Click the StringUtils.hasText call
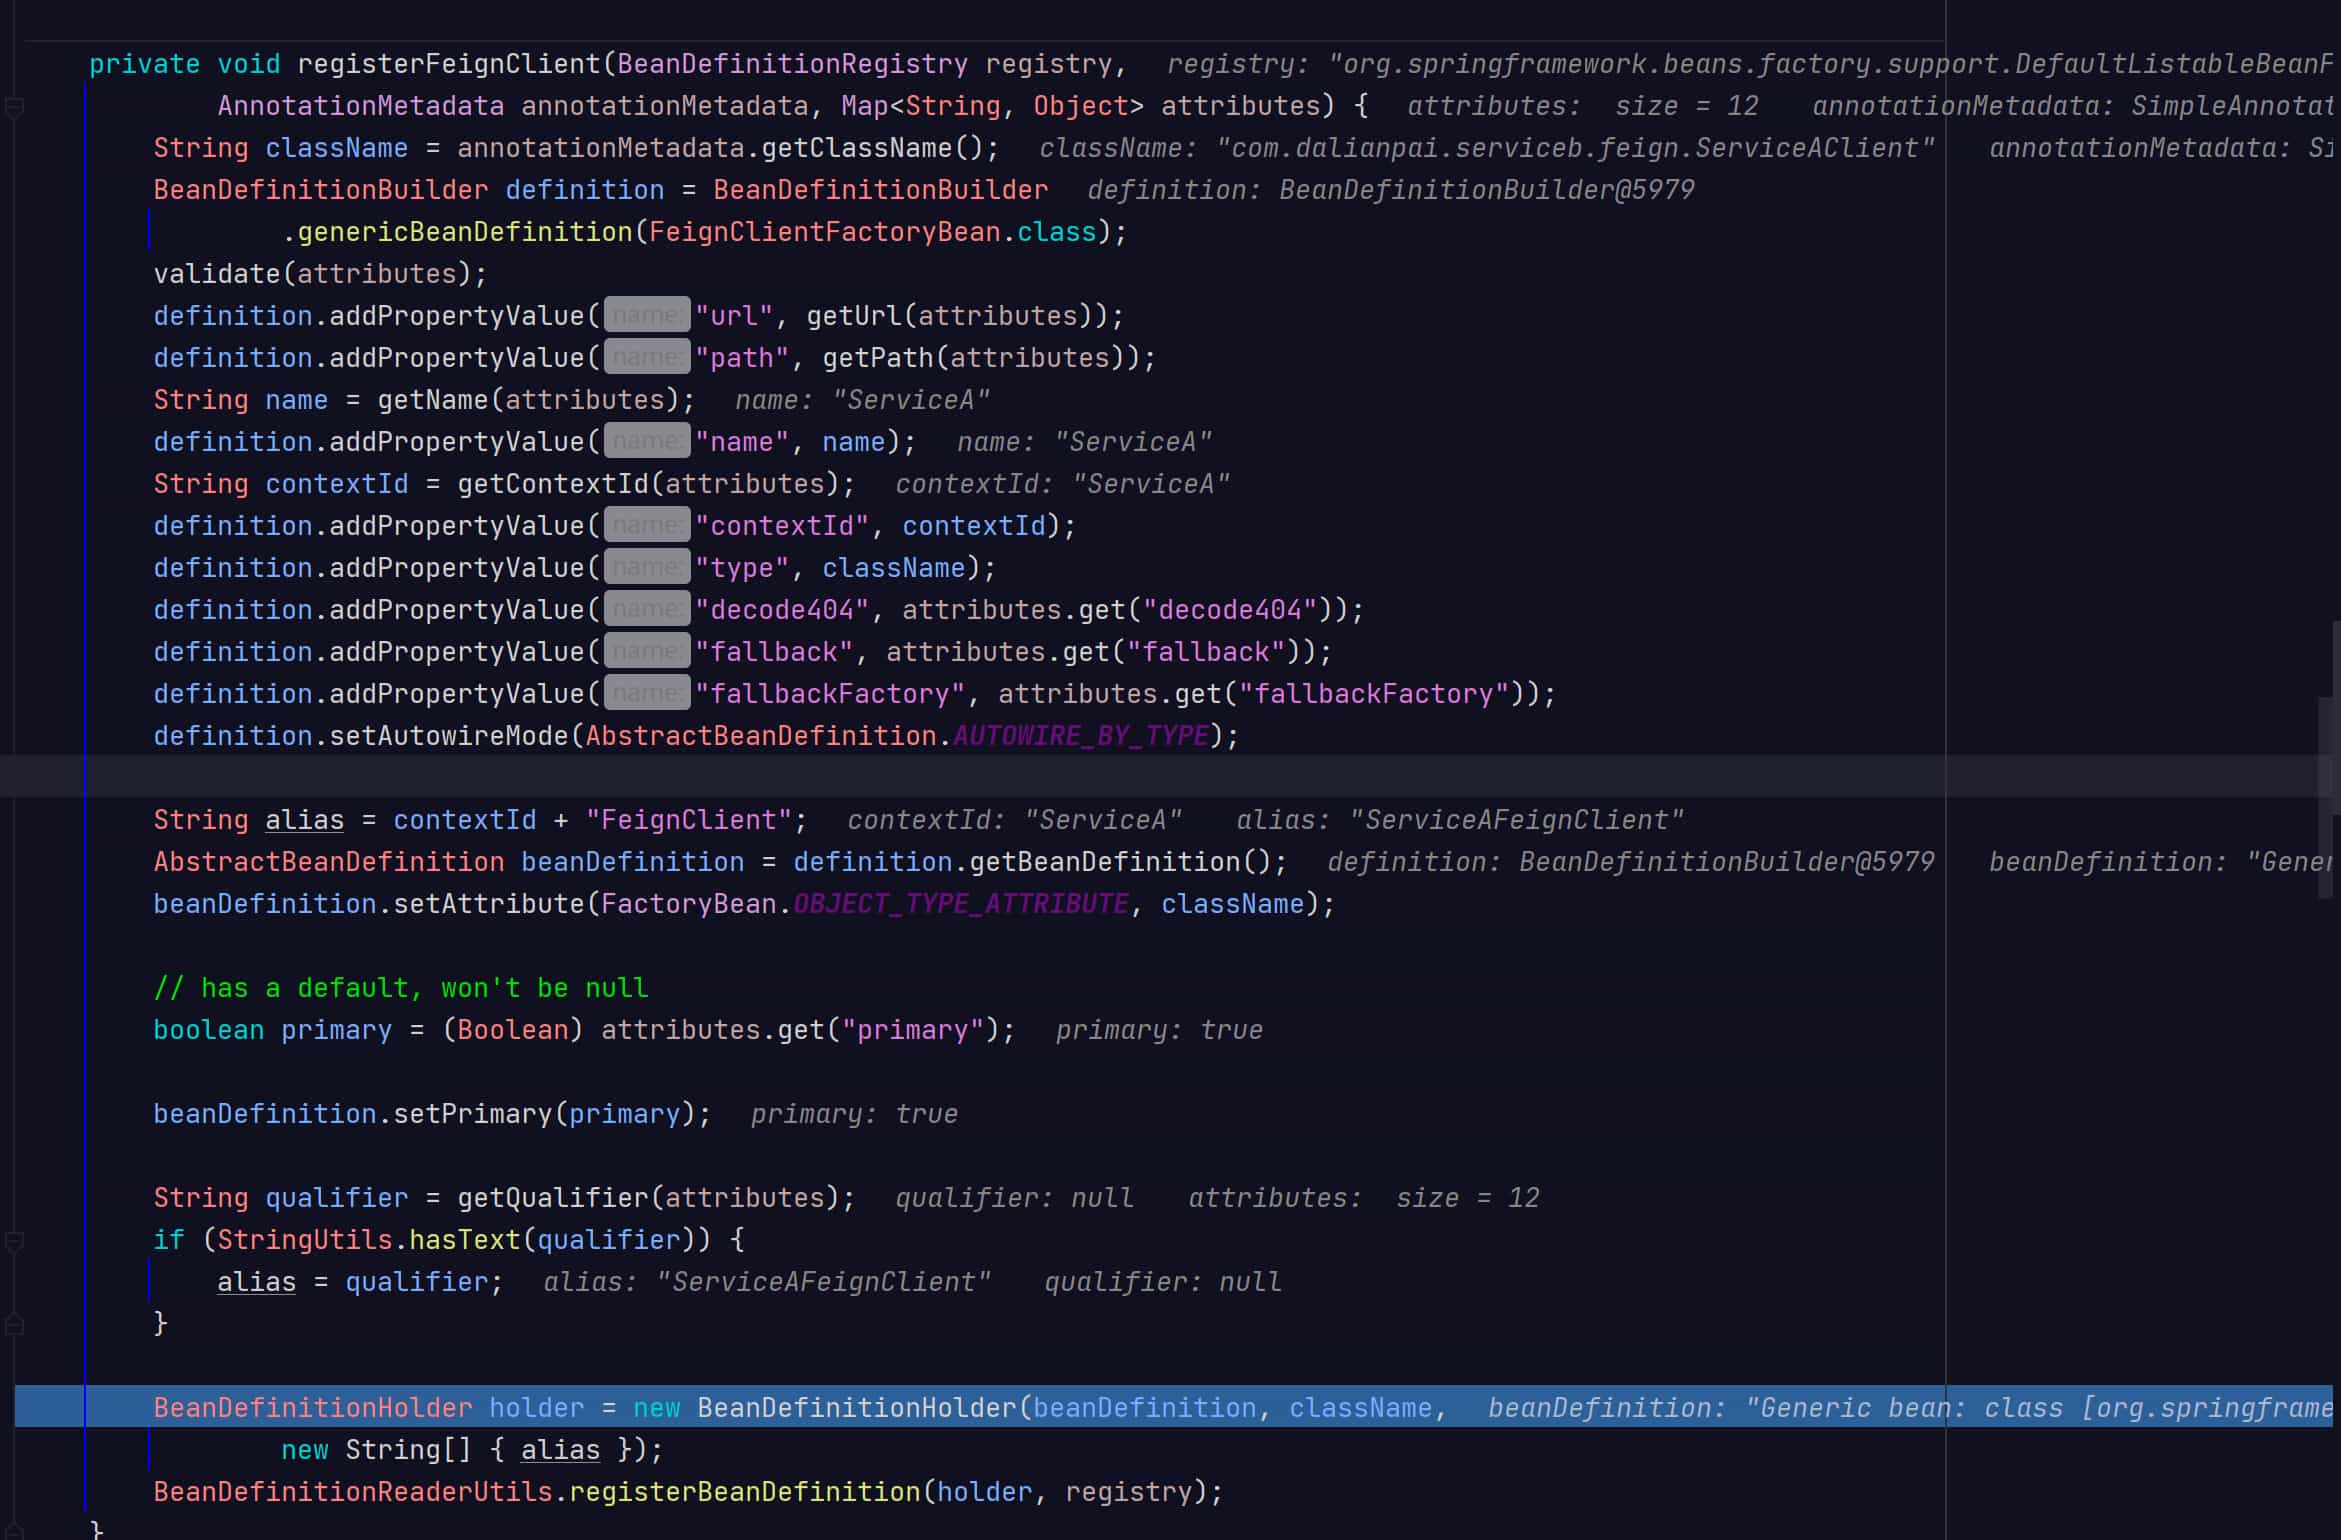Viewport: 2341px width, 1540px height. (368, 1240)
